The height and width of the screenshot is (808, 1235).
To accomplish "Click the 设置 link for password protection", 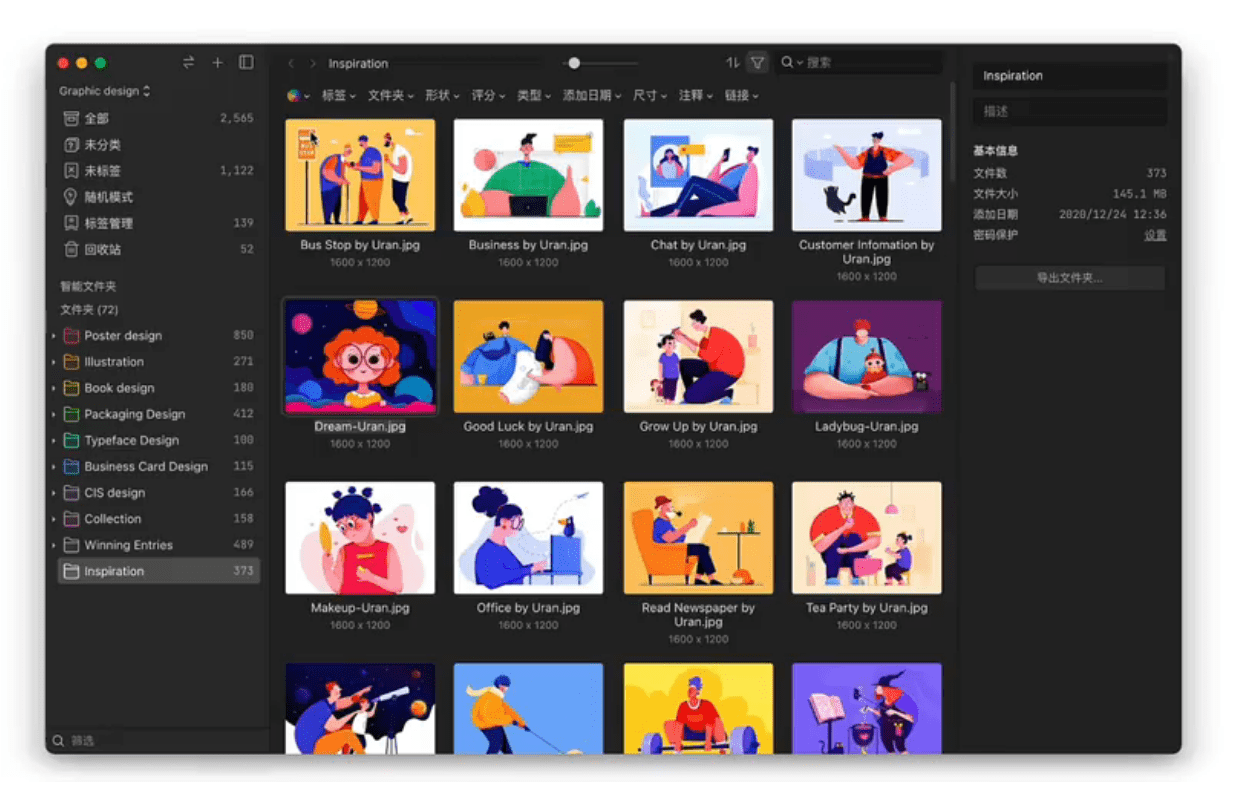I will (x=1155, y=235).
